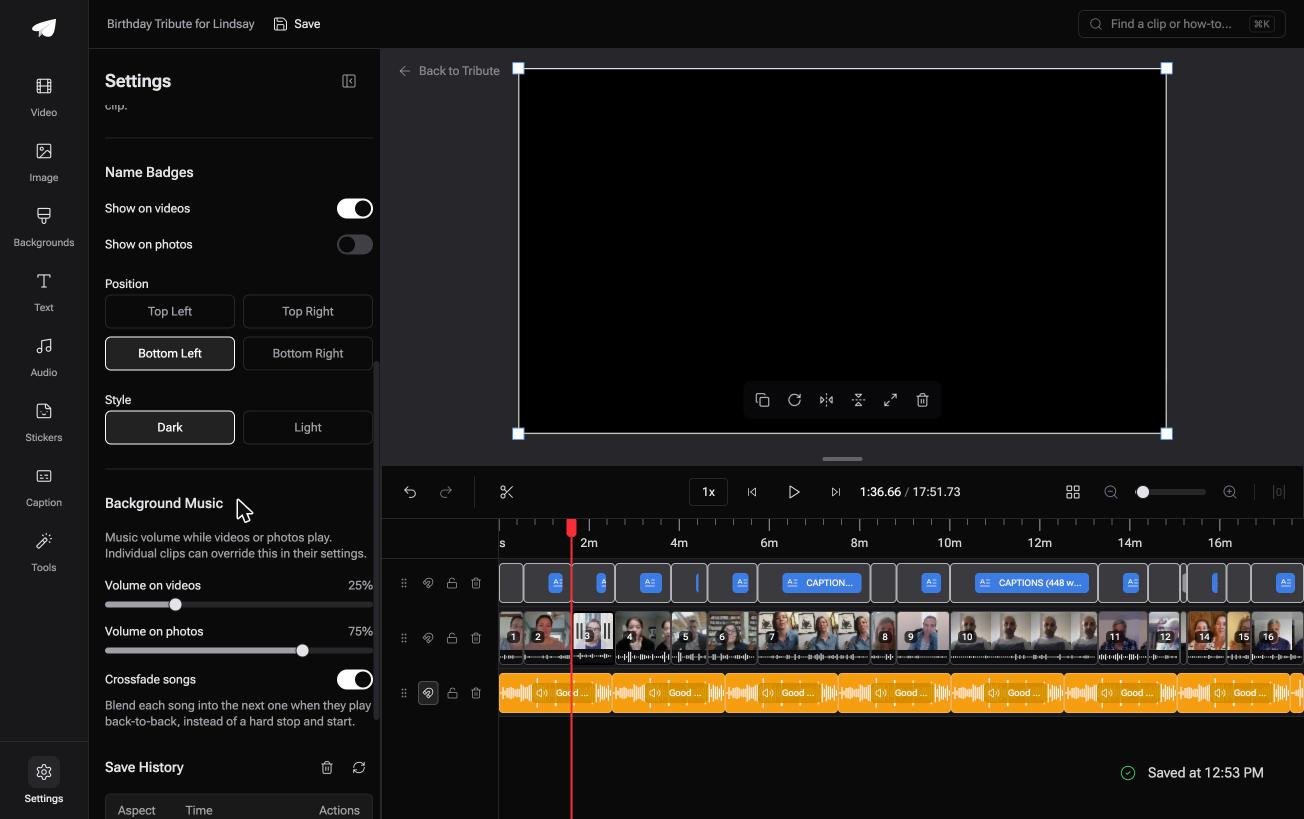Viewport: 1304px width, 819px height.
Task: Click the red playhead marker
Action: (572, 527)
